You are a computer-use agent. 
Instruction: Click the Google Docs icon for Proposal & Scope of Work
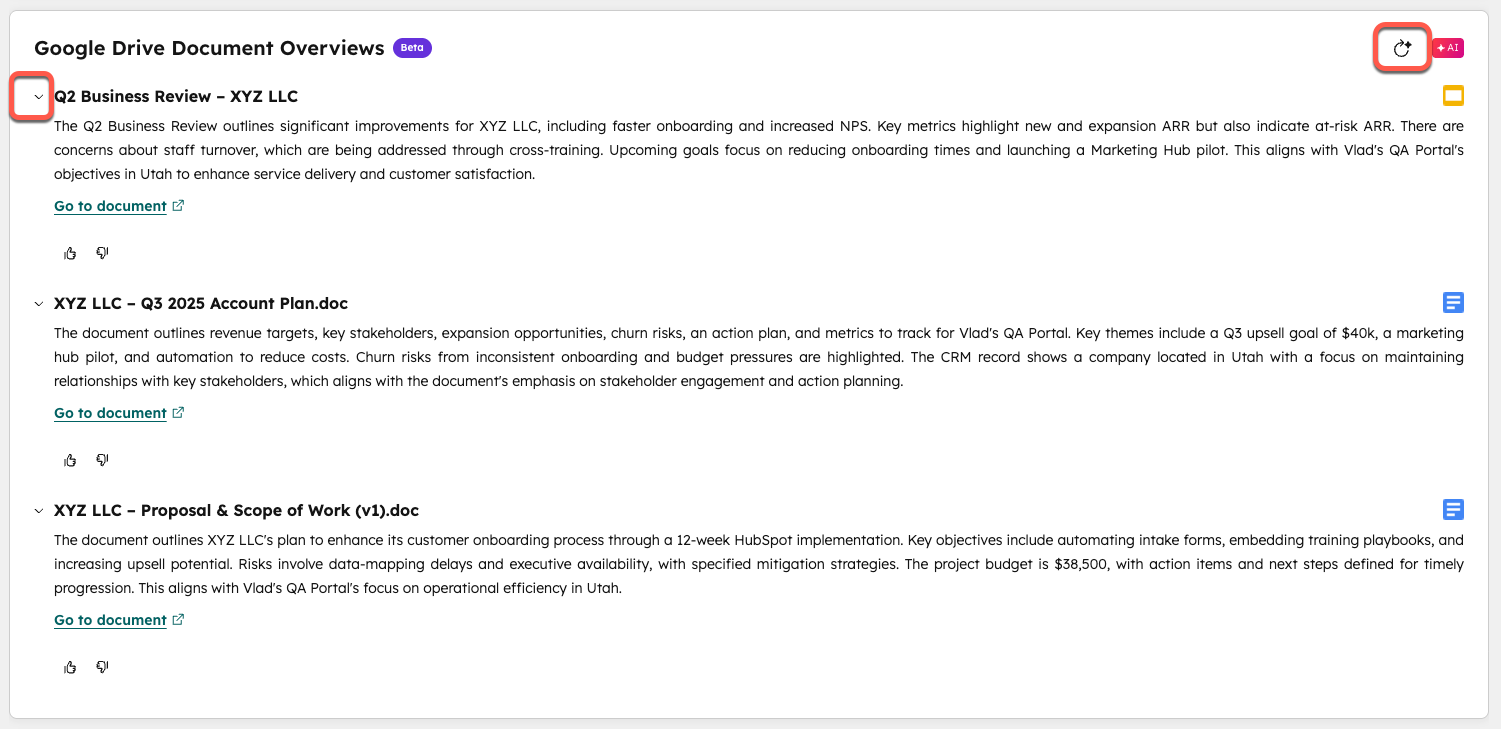[1453, 510]
